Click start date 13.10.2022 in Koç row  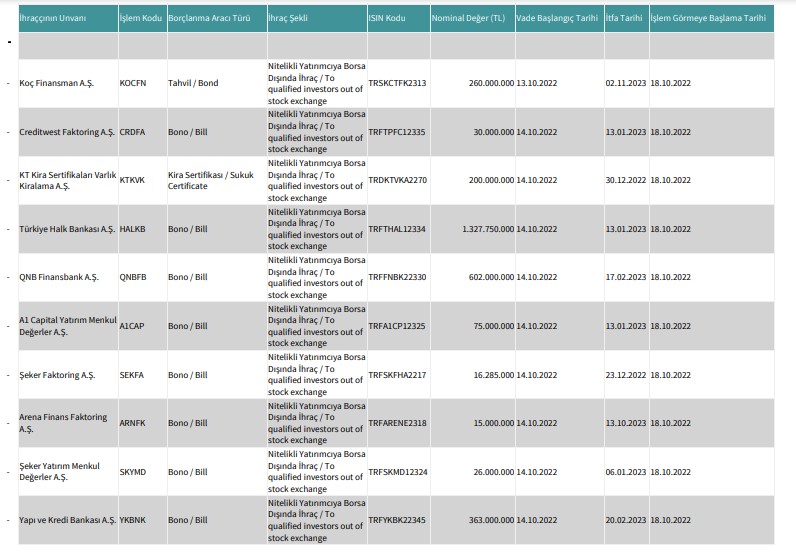[x=537, y=83]
